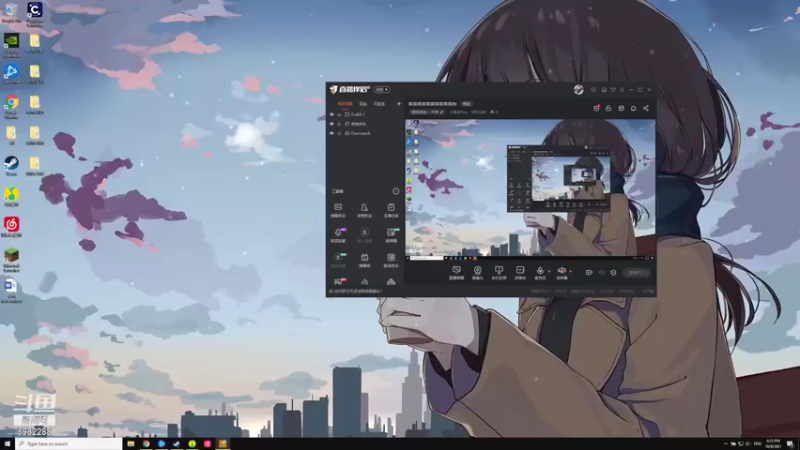Add a screen capture source from bottom toolbar
Screen dimensions: 800x450
[x=456, y=272]
